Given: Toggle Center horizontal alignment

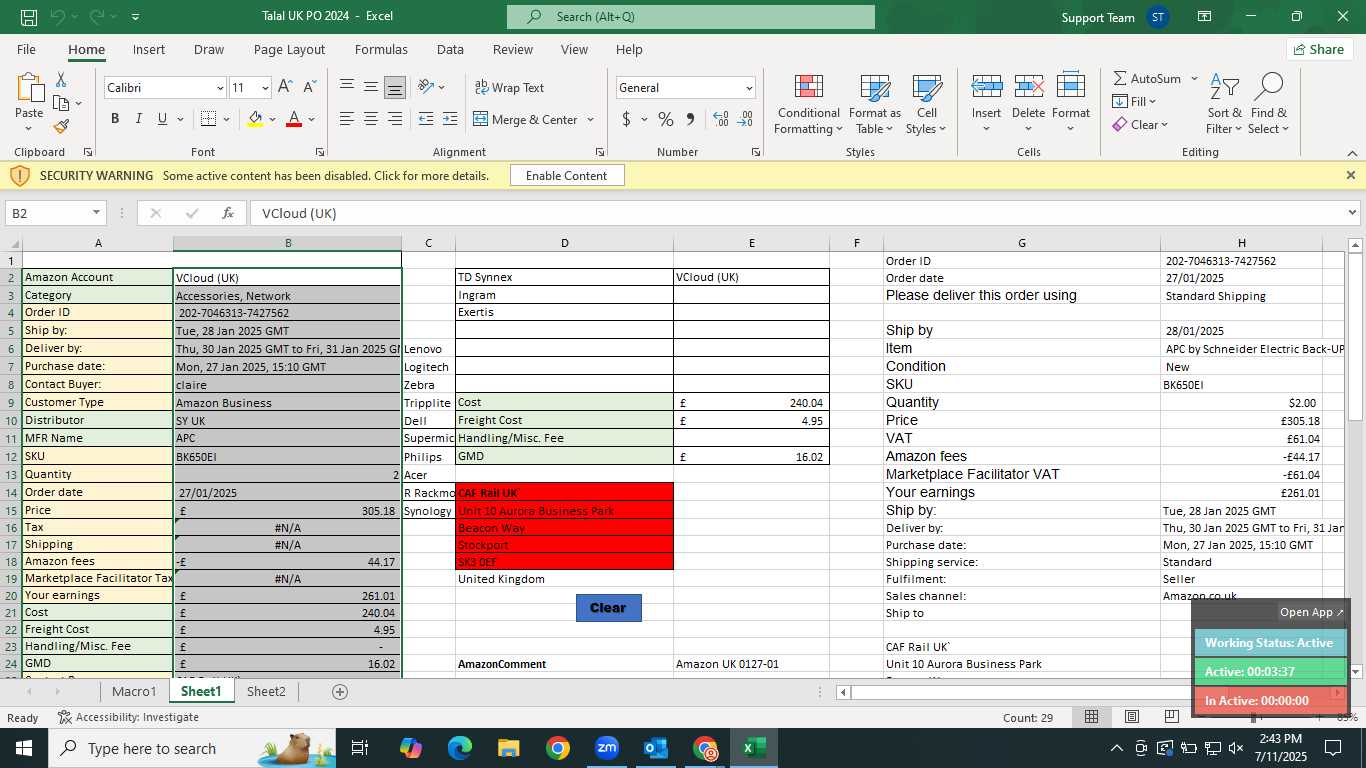Looking at the screenshot, I should point(371,119).
